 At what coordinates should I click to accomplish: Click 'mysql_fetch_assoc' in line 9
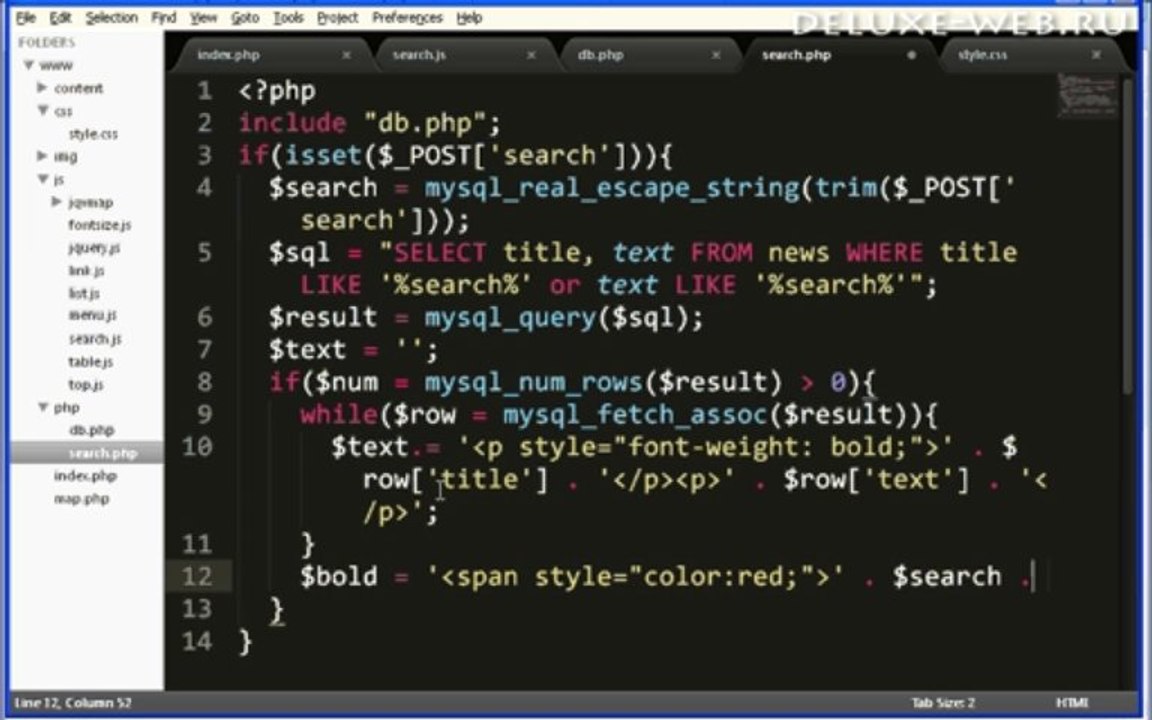[635, 414]
